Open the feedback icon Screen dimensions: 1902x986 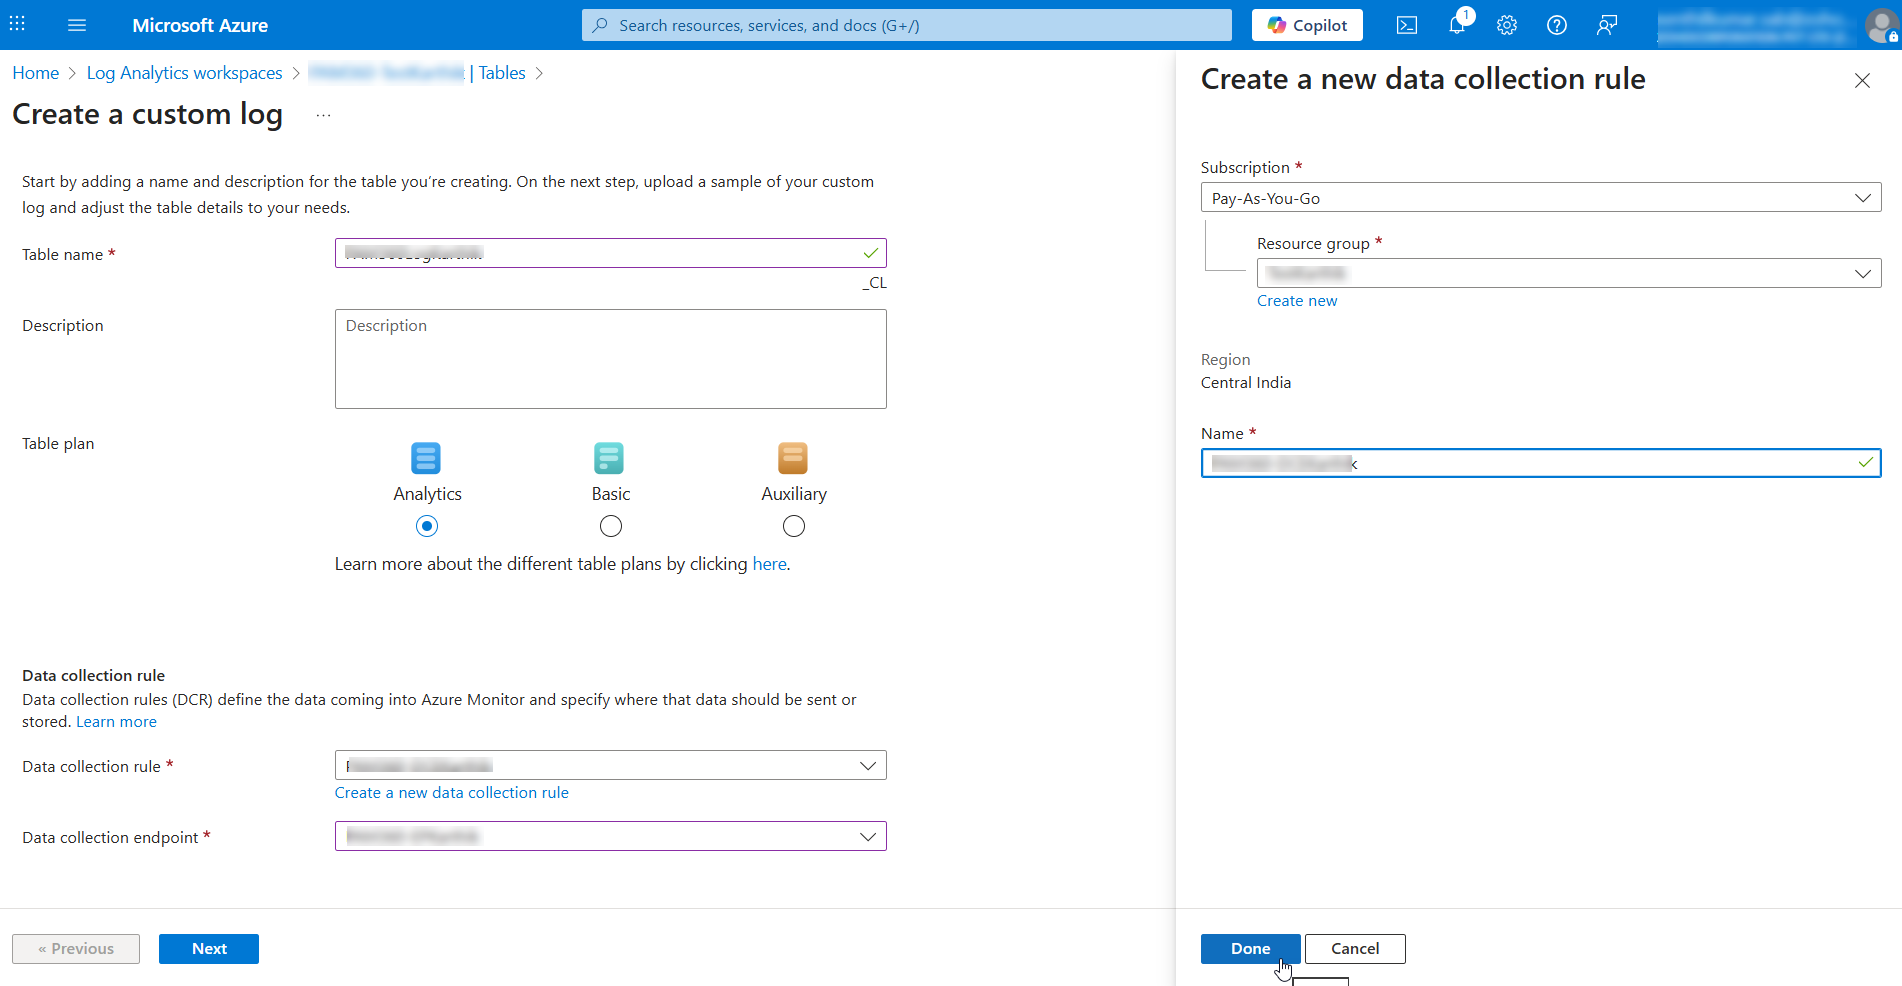[x=1607, y=25]
